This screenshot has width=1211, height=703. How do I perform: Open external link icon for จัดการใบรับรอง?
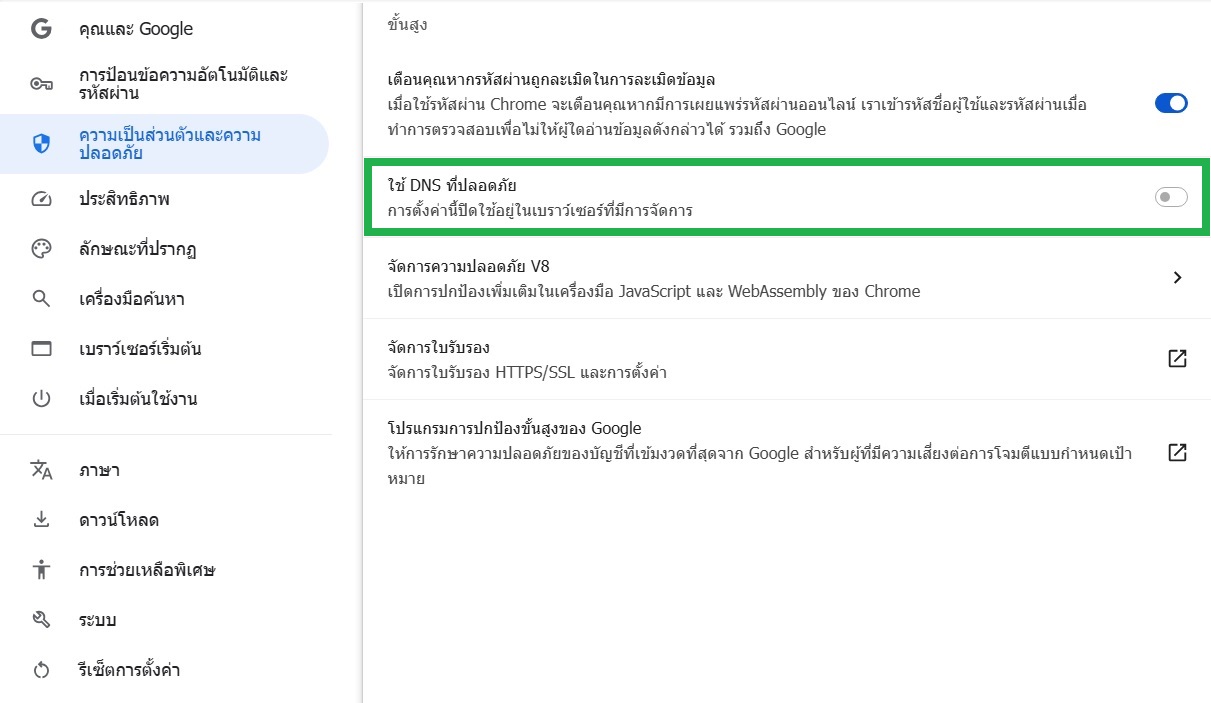coord(1177,358)
